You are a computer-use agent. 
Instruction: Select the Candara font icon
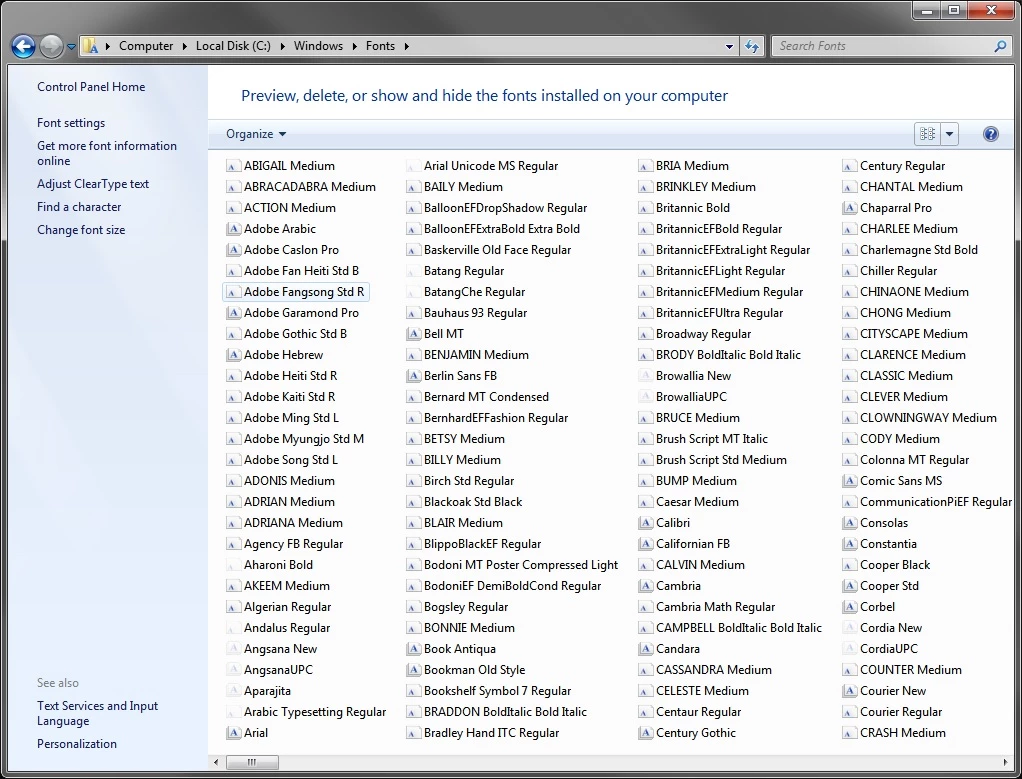(x=645, y=649)
